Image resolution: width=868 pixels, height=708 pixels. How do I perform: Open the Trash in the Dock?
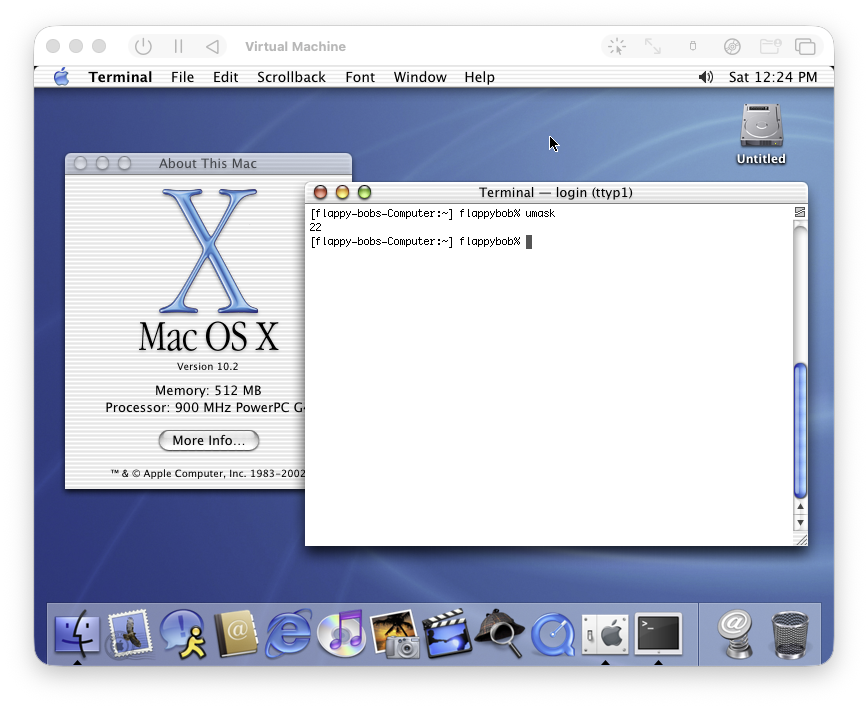point(790,634)
